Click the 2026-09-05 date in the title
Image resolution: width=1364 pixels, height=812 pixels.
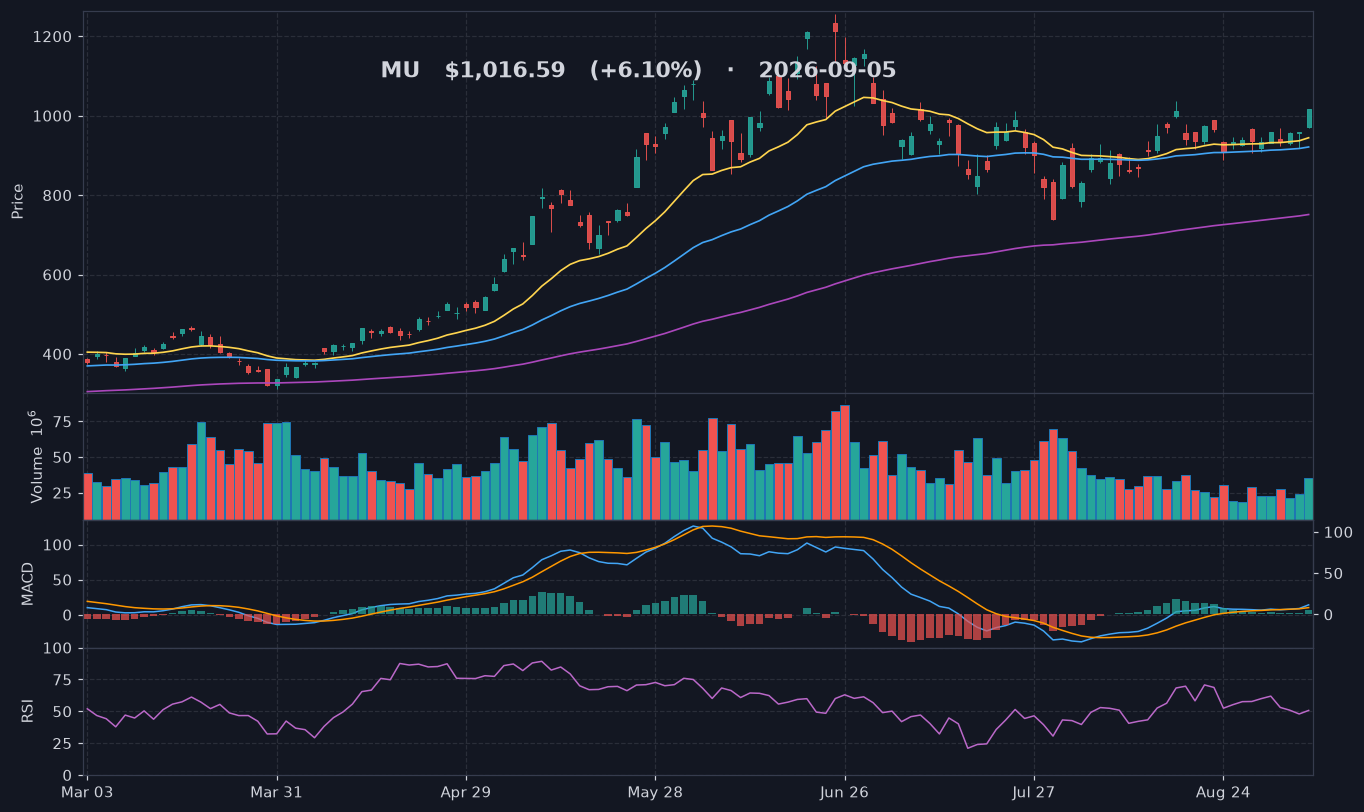point(827,71)
